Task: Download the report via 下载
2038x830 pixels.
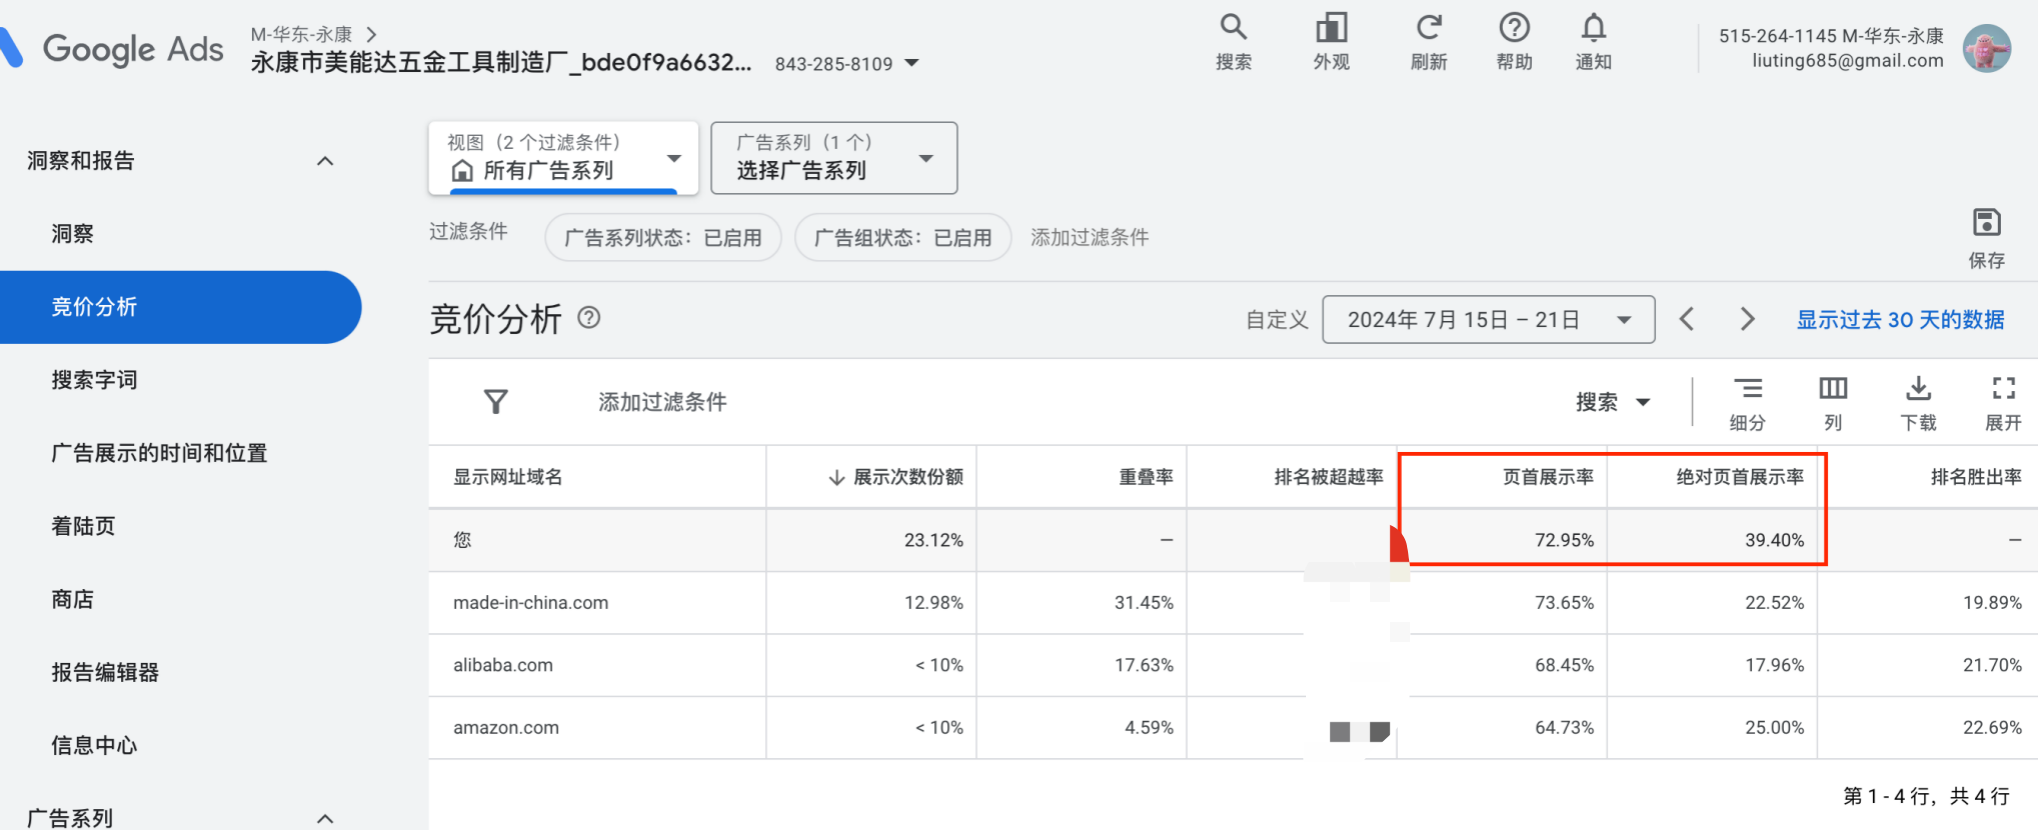Action: [1918, 403]
